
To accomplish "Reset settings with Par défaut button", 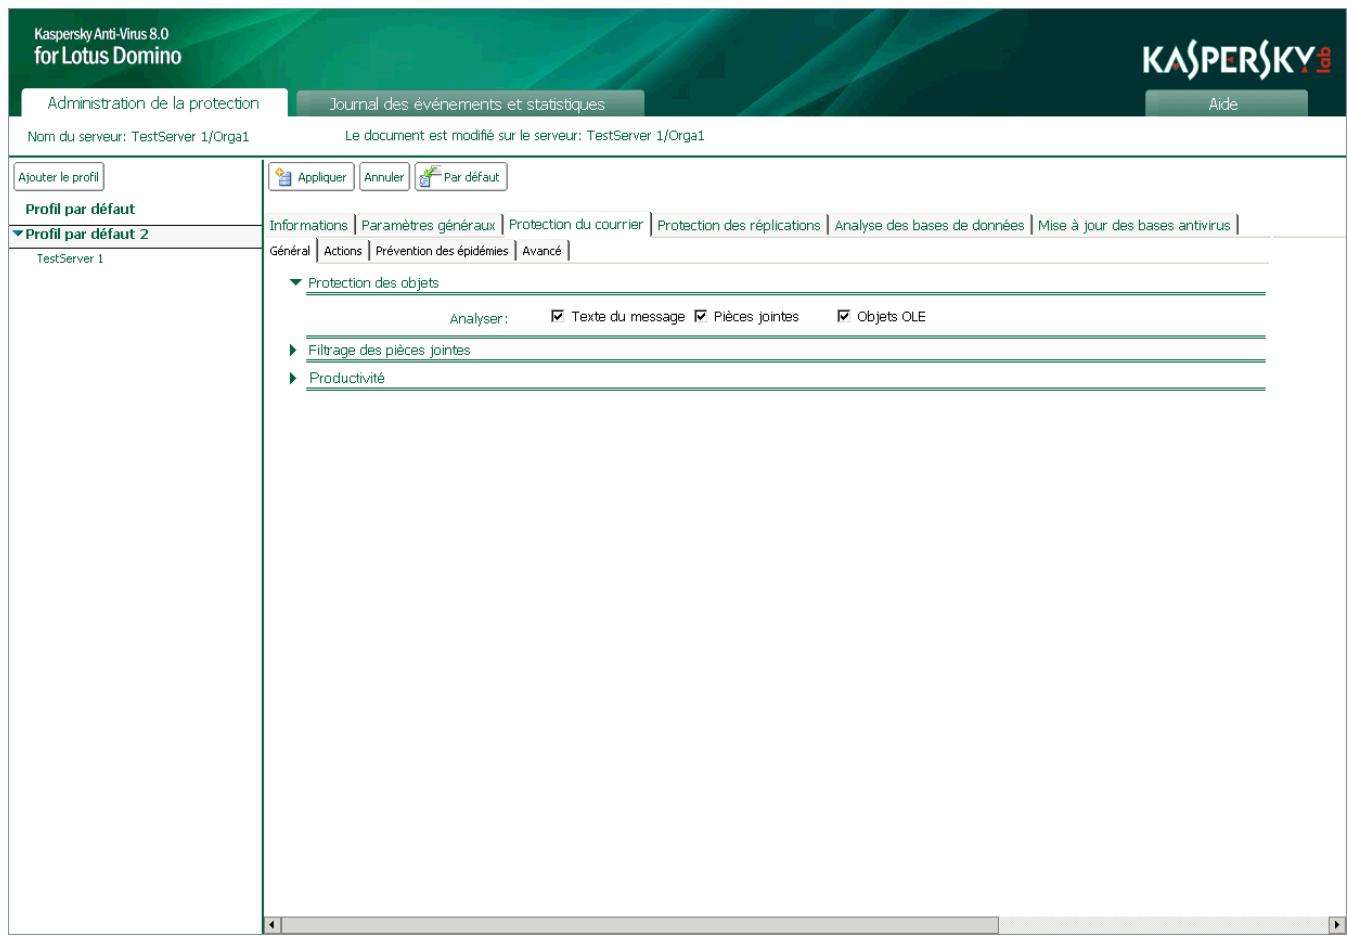I will 461,177.
